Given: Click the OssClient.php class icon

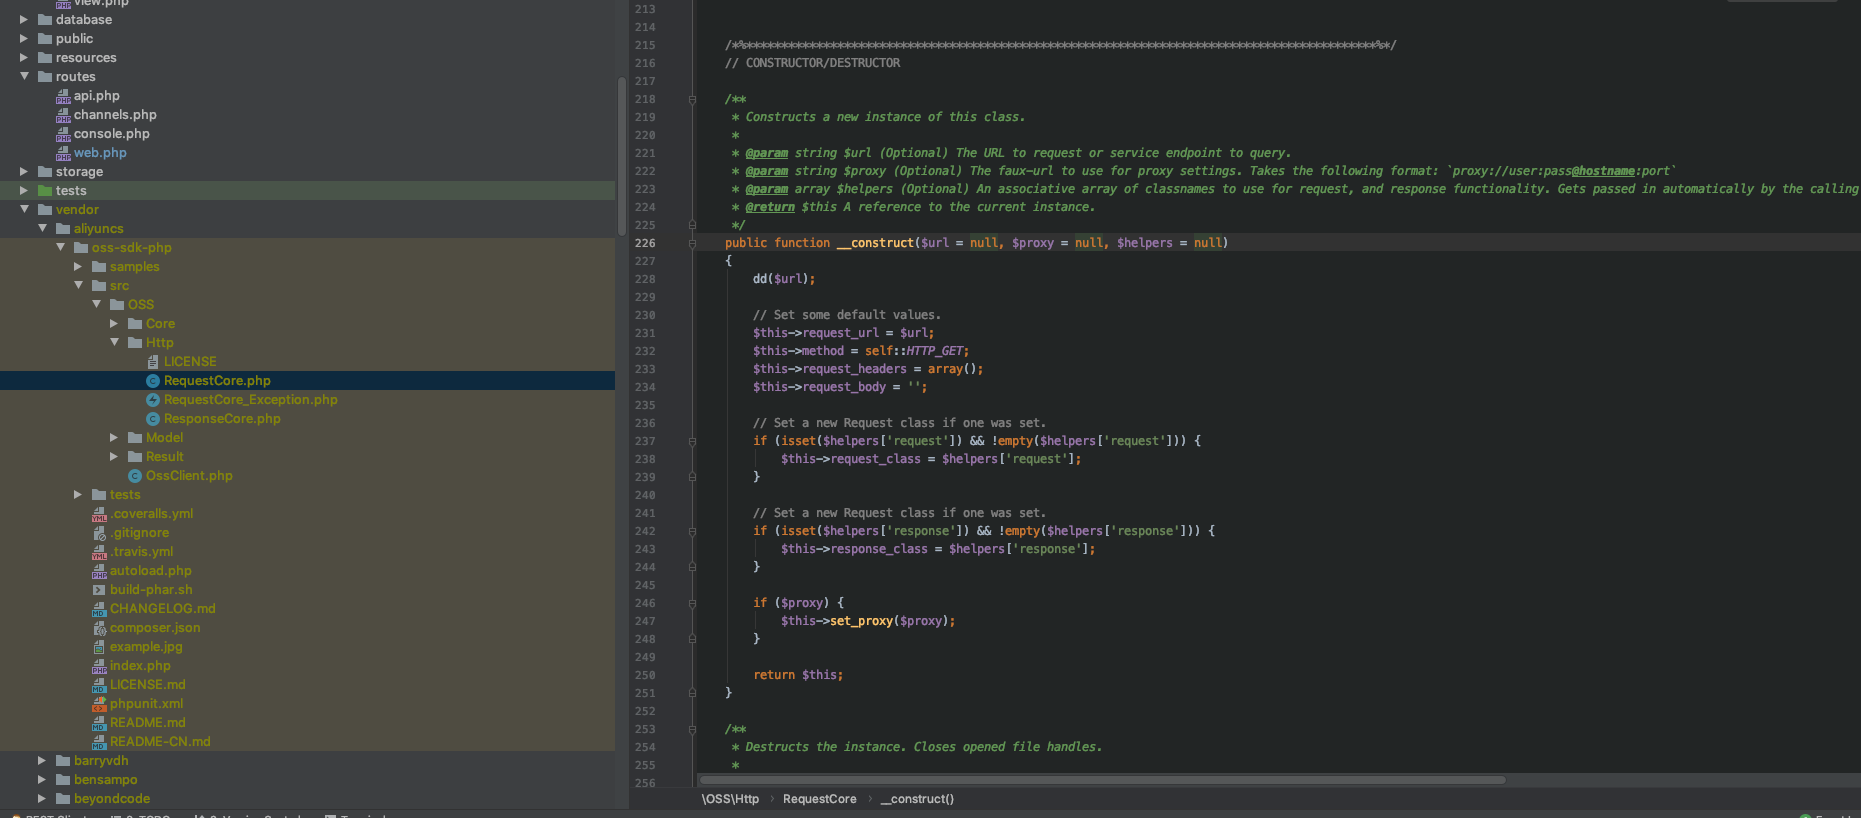Looking at the screenshot, I should click(x=135, y=476).
